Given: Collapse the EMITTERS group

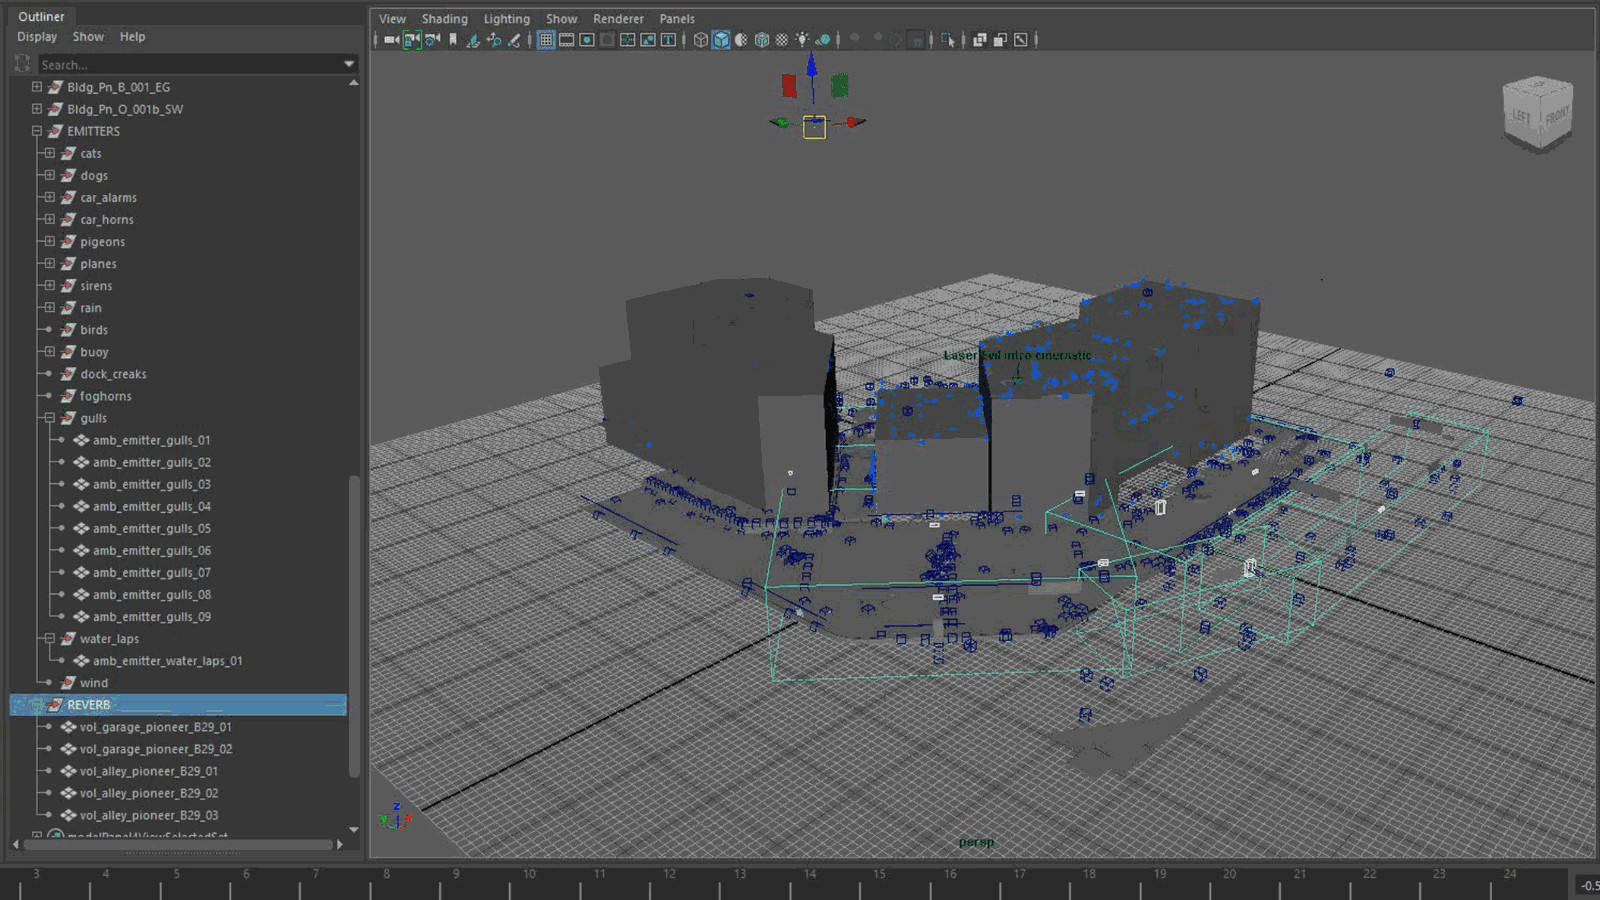Looking at the screenshot, I should coord(37,131).
